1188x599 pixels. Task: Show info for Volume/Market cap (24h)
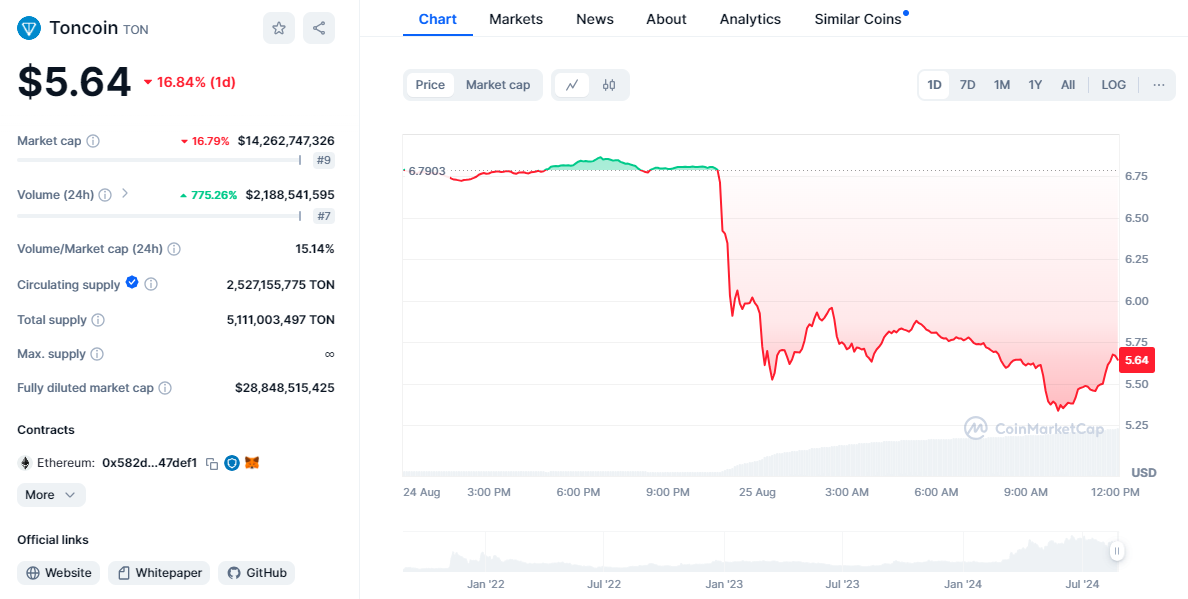coord(174,248)
